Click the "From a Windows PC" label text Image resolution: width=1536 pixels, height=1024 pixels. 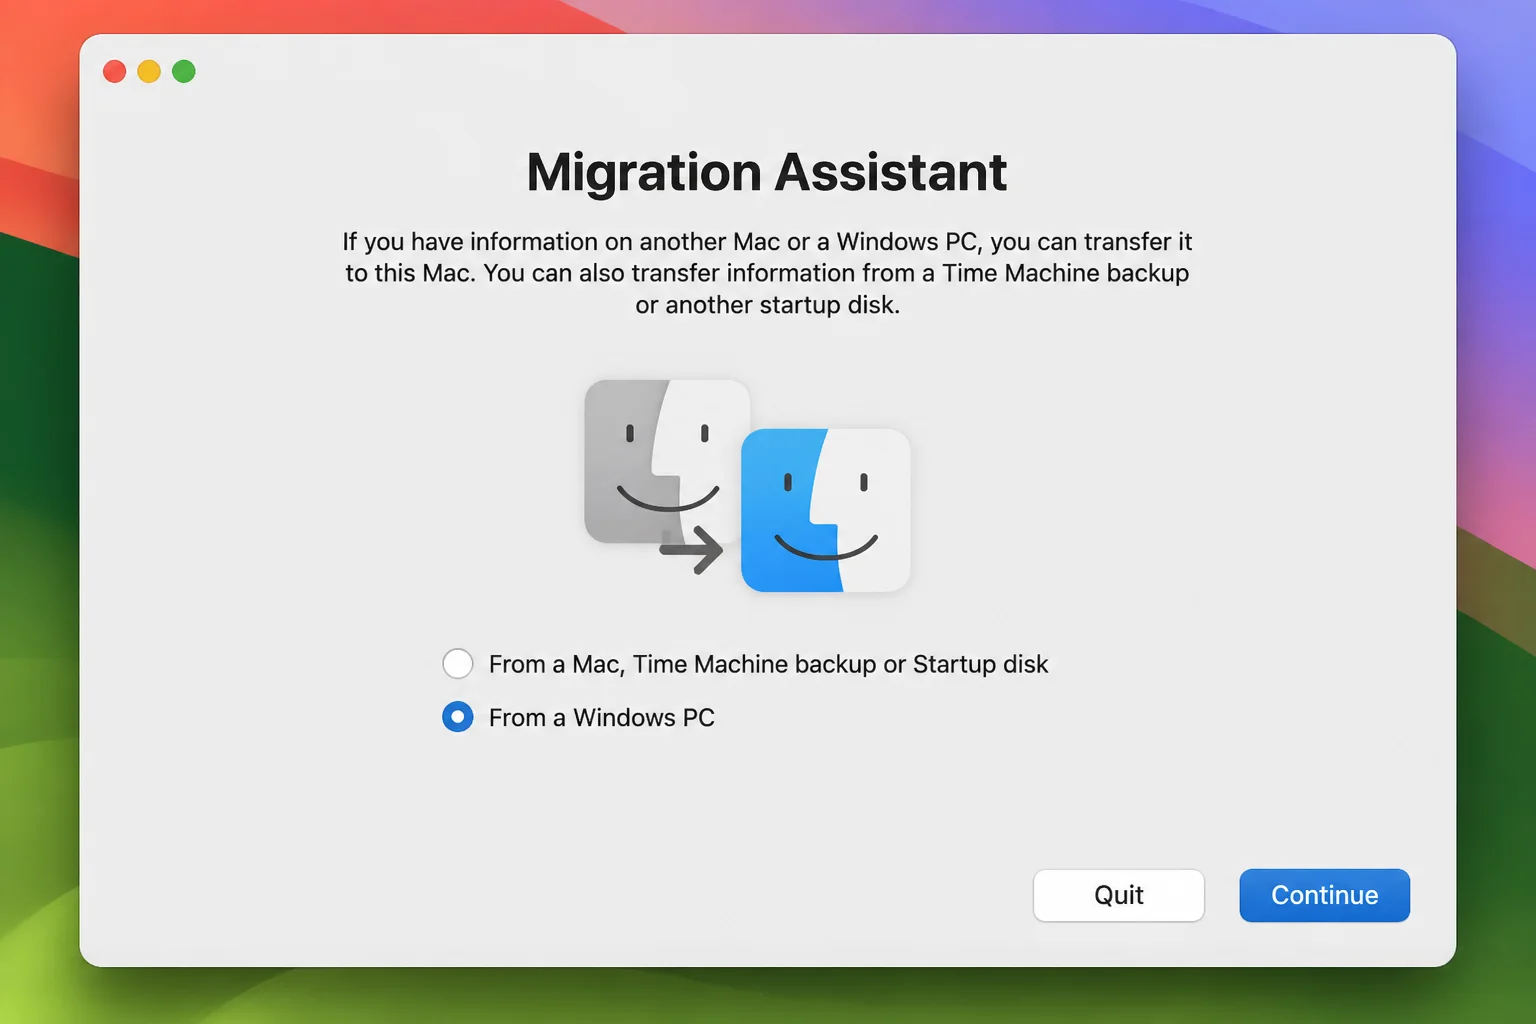602,718
